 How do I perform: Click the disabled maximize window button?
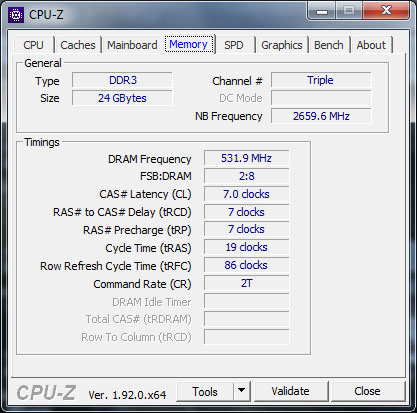pos(349,11)
